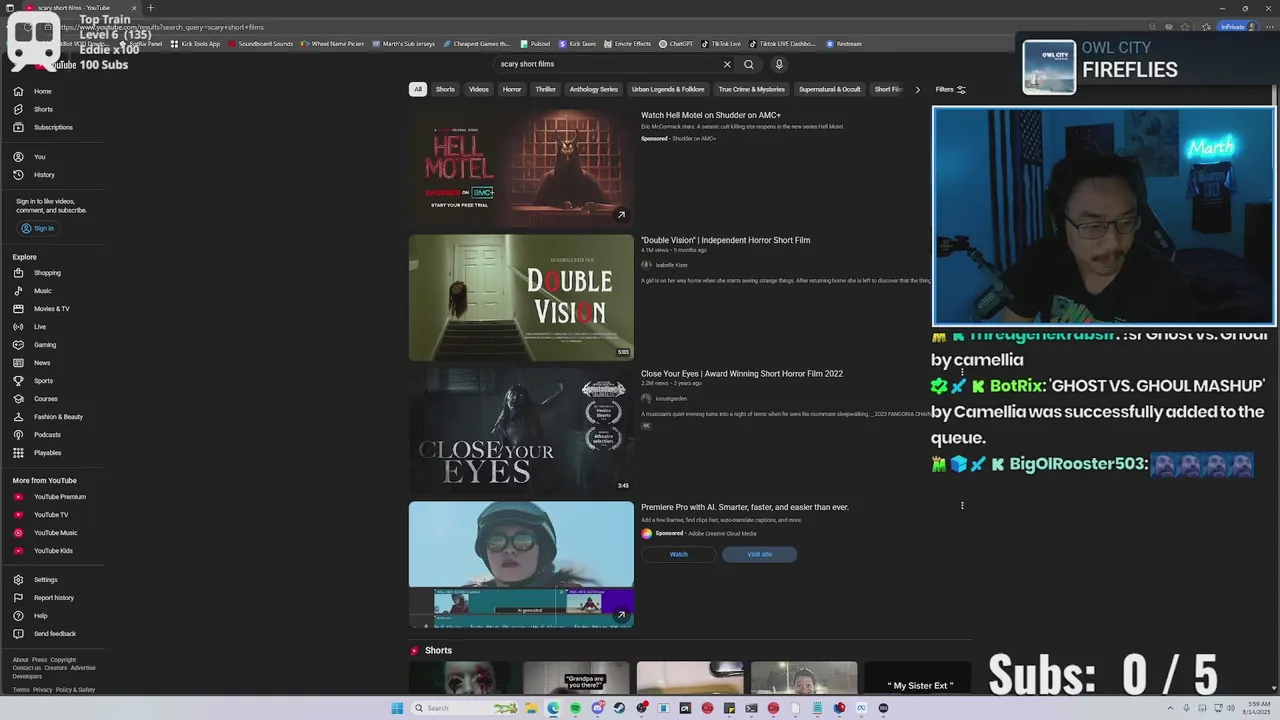Start voice search with microphone icon
The height and width of the screenshot is (720, 1280).
coord(779,64)
